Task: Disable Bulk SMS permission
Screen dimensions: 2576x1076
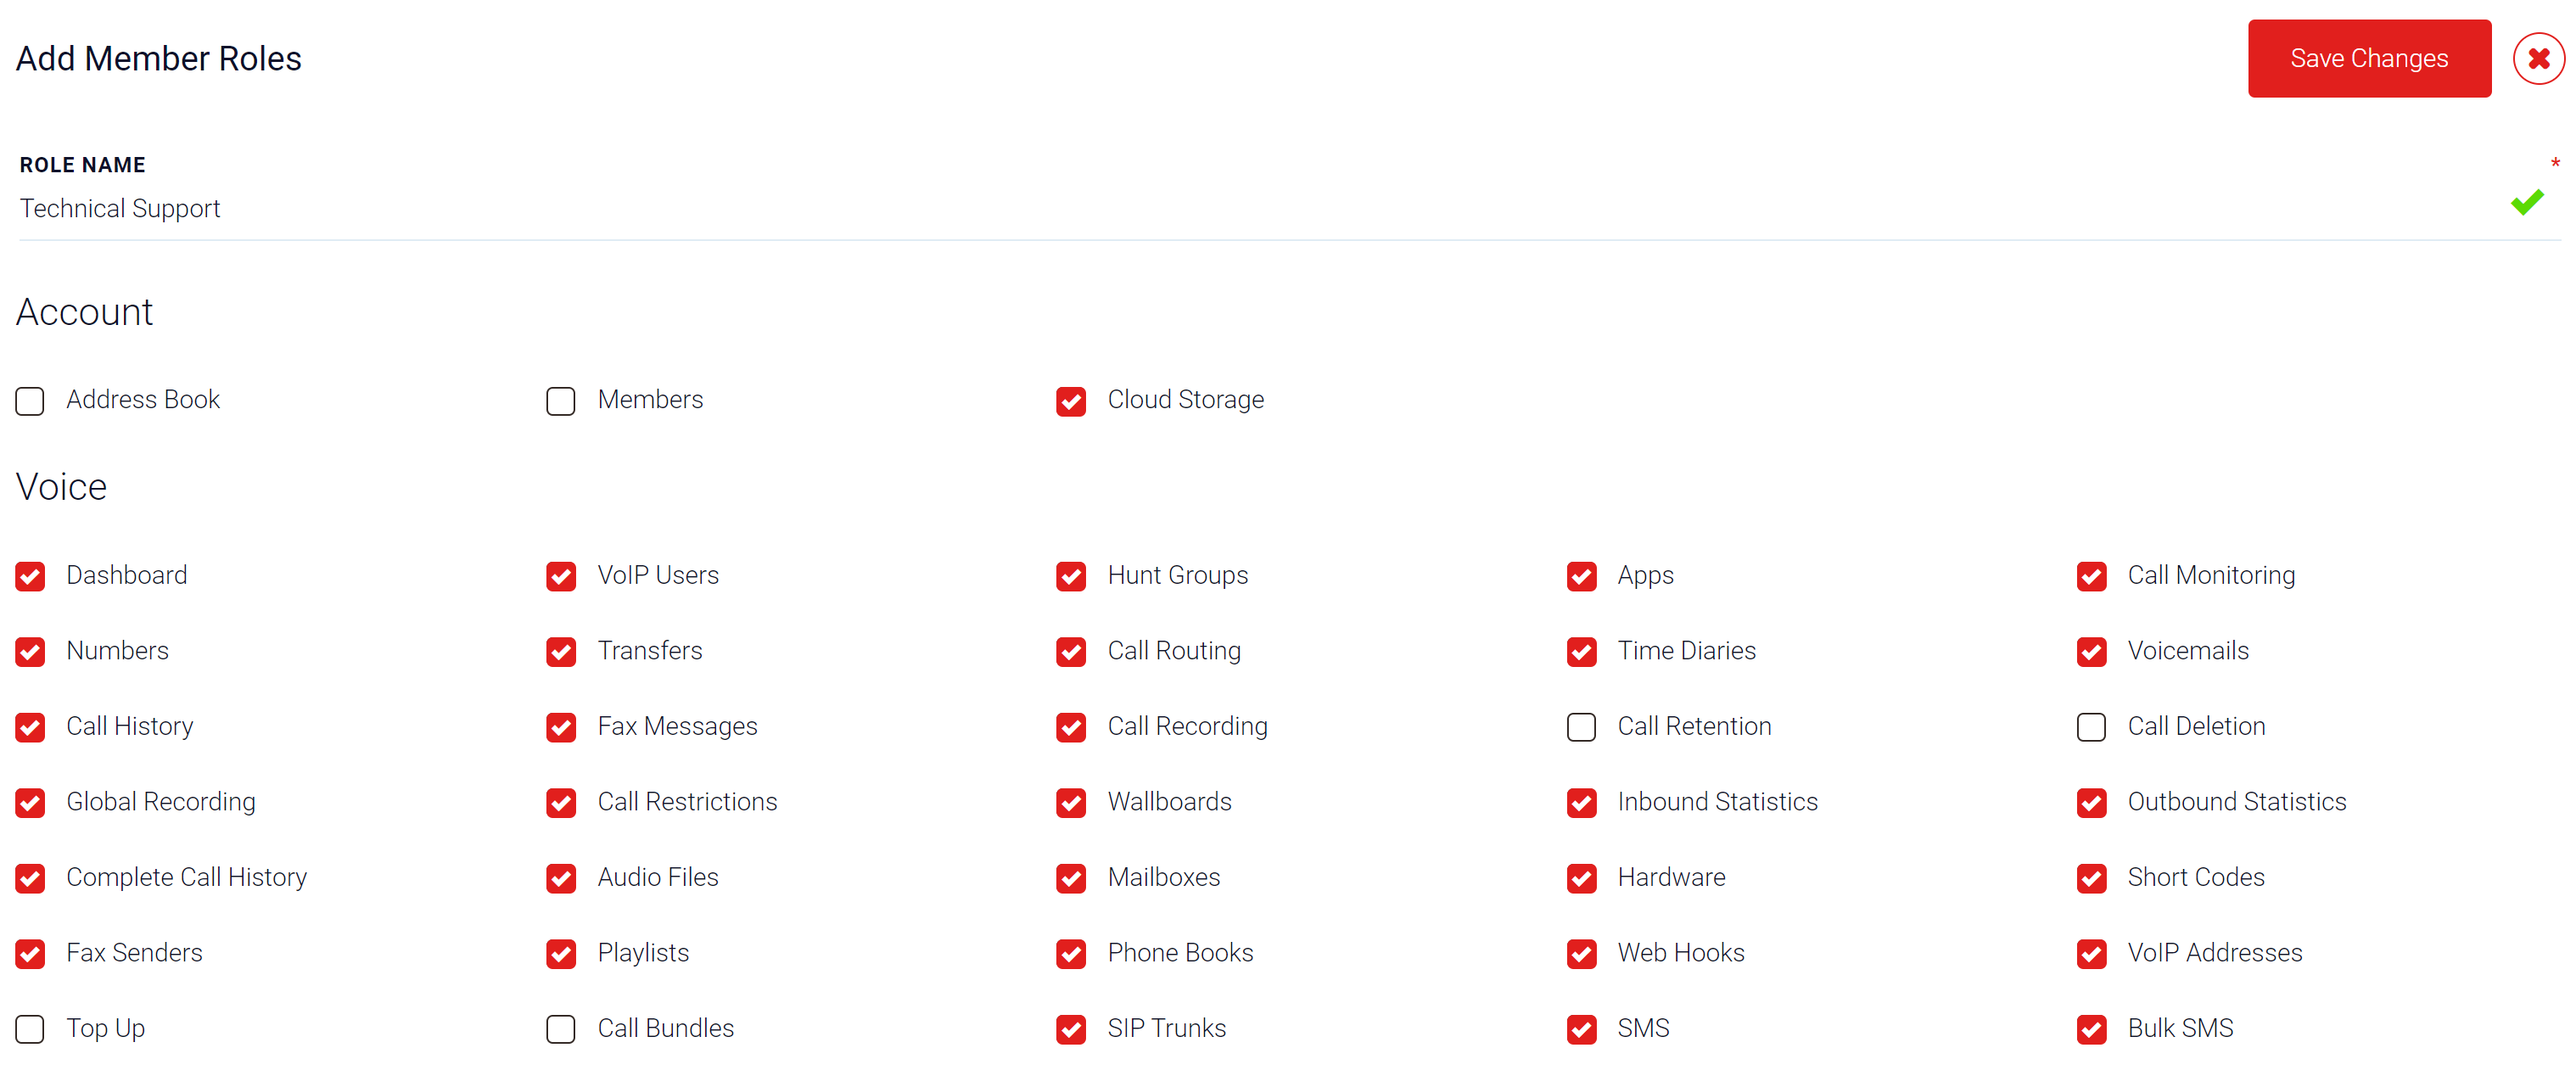Action: tap(2091, 1030)
